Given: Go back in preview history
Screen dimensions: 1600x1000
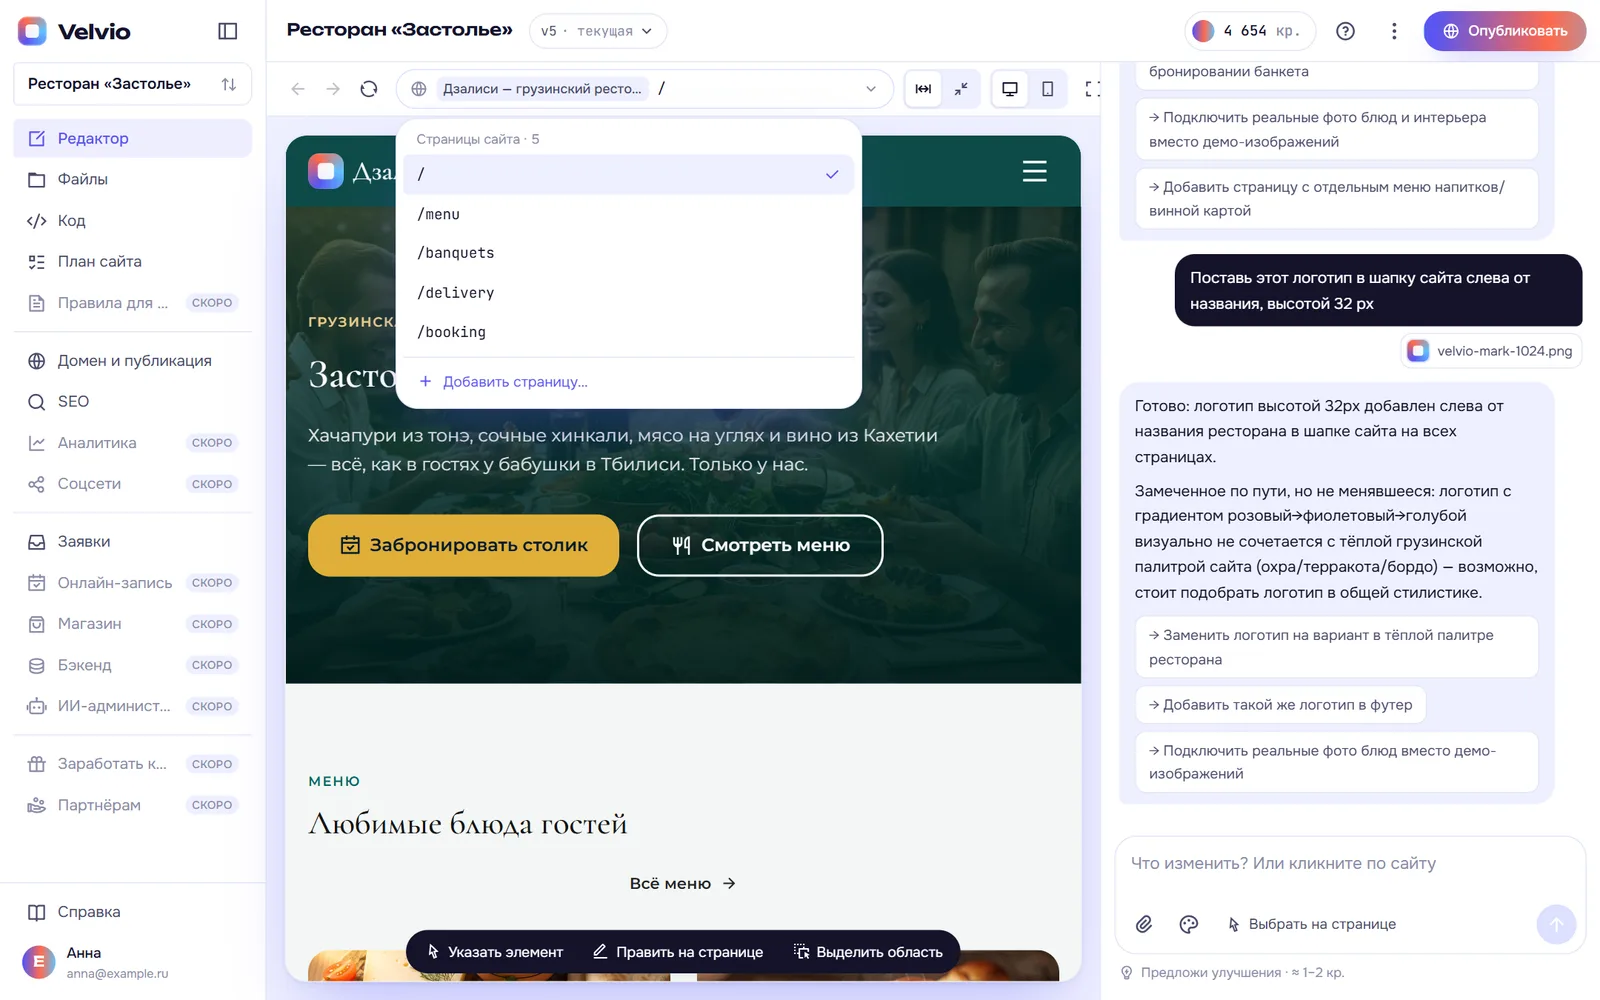Looking at the screenshot, I should [x=298, y=89].
